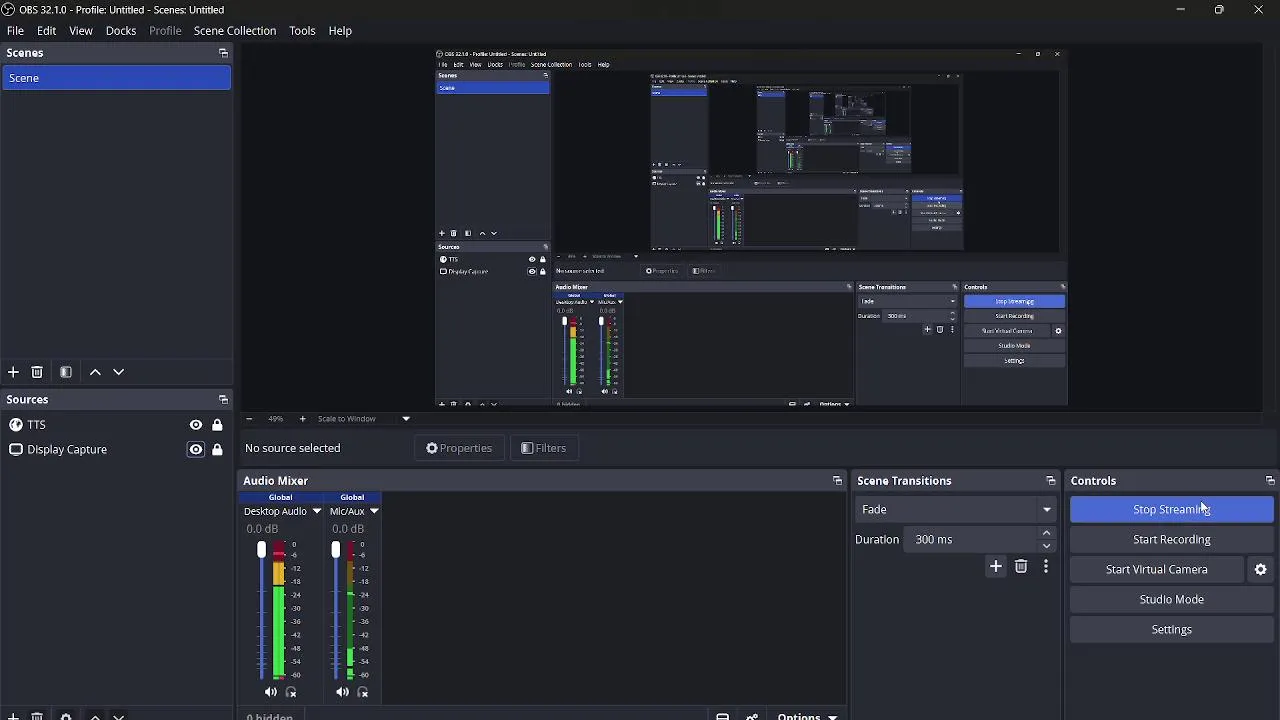1280x720 pixels.
Task: Mute Mic/Aux speaker icon
Action: tap(343, 692)
